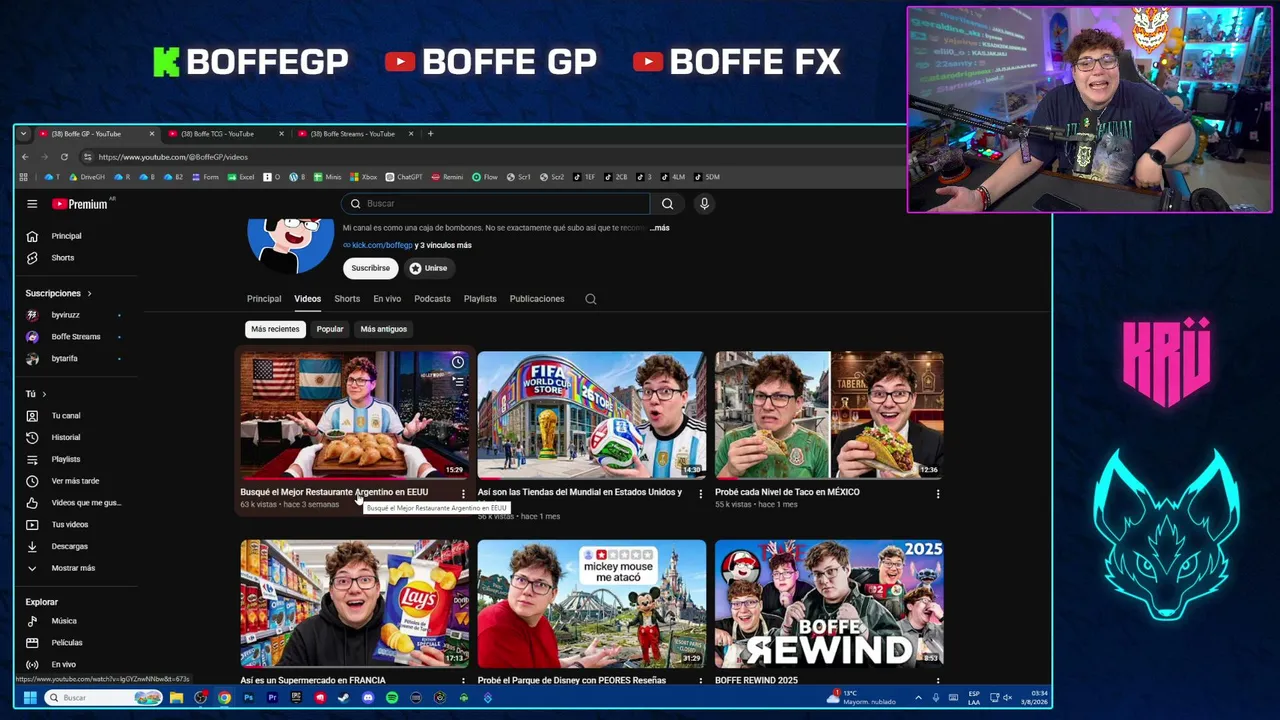The image size is (1280, 720).
Task: Open options menu for Taco en MÉXICO video
Action: [x=938, y=494]
